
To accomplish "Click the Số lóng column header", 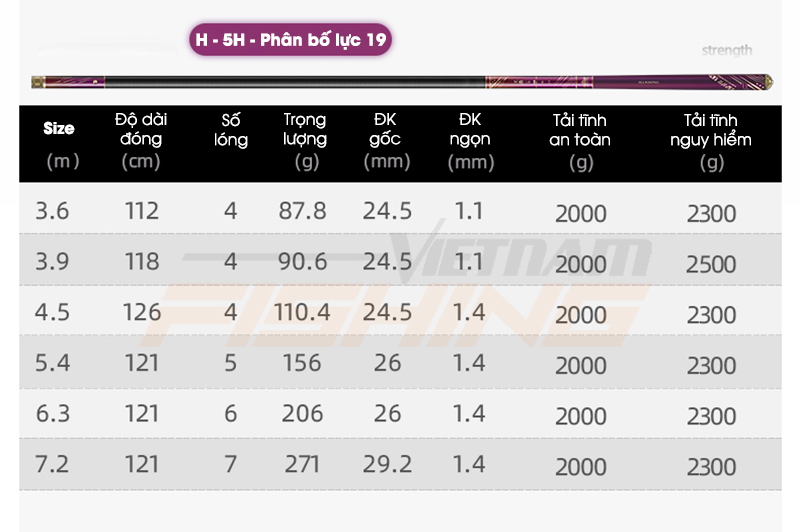I will click(x=231, y=130).
